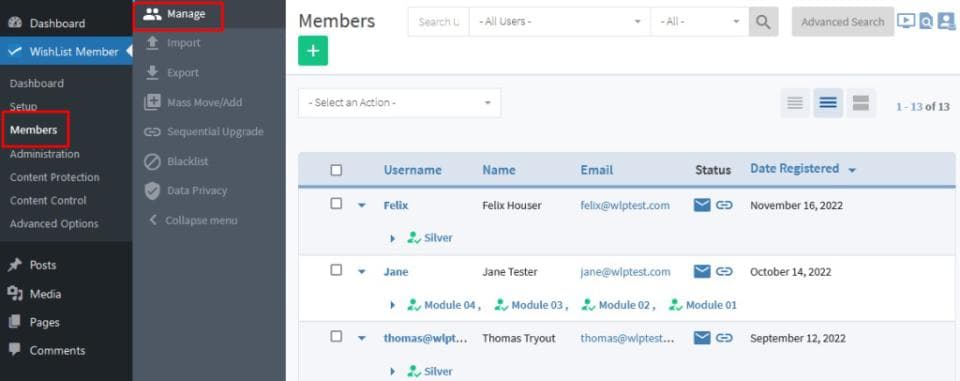Expand the dropdown arrow next to thomas@wlpt…
Screen dimensions: 960x381
click(361, 338)
